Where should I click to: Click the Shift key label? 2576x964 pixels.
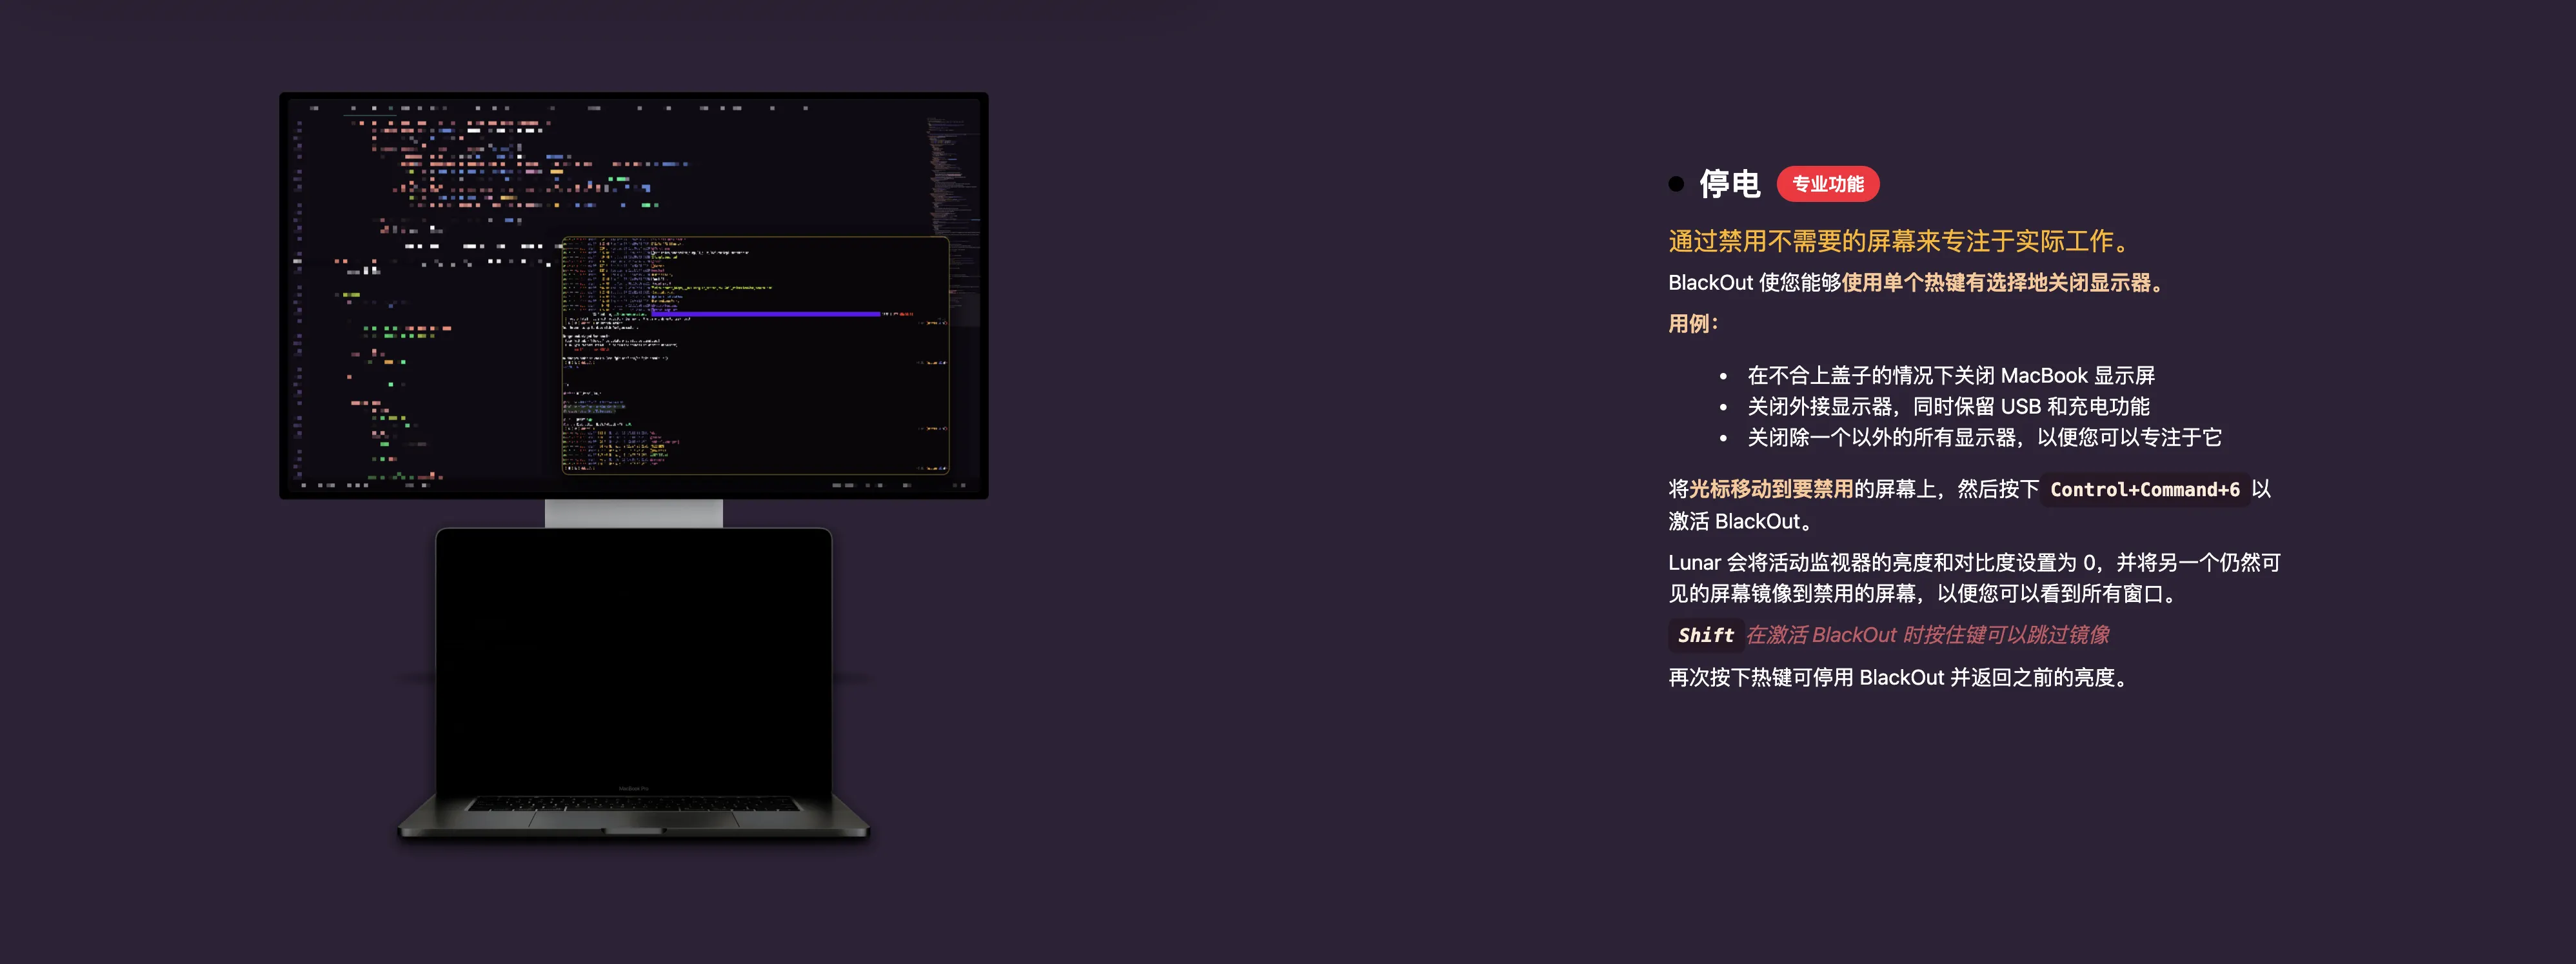[1705, 635]
